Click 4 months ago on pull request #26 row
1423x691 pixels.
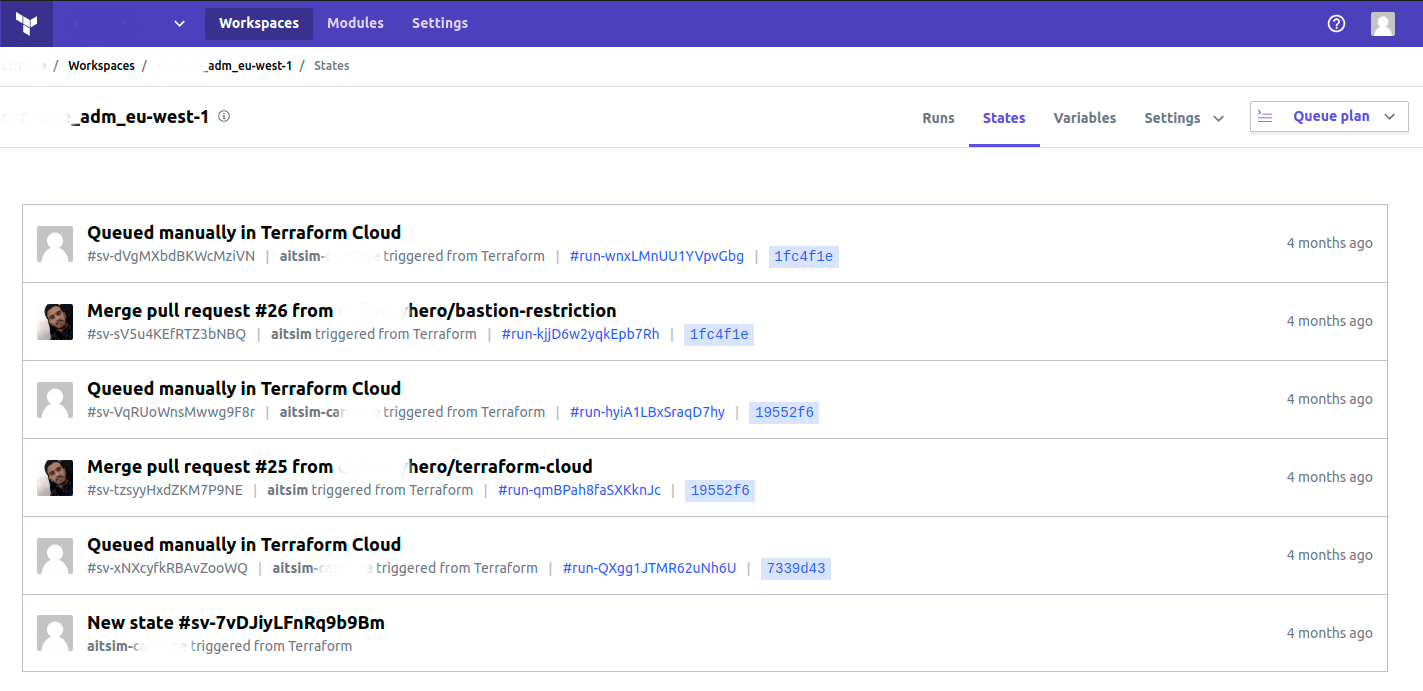click(x=1330, y=321)
